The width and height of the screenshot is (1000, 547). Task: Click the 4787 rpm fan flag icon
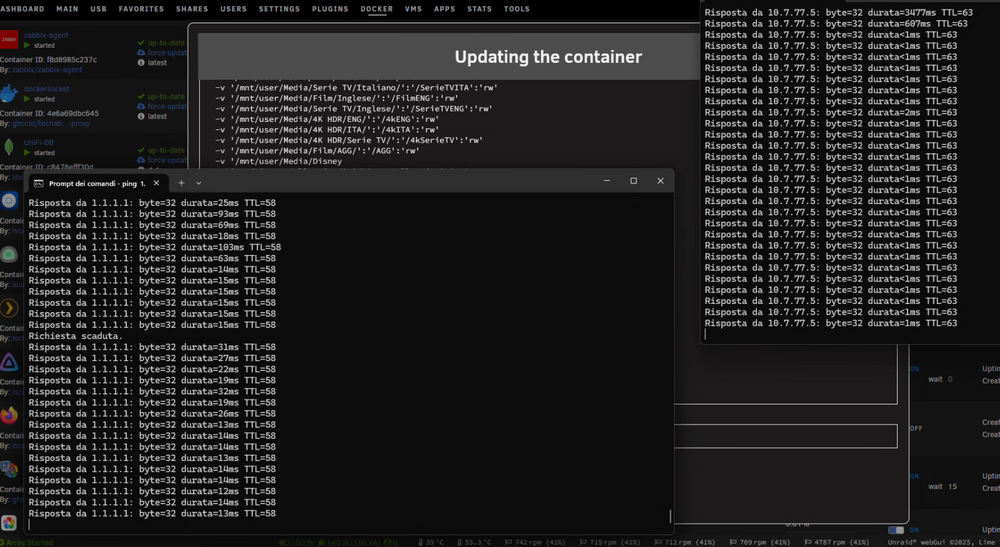(809, 543)
